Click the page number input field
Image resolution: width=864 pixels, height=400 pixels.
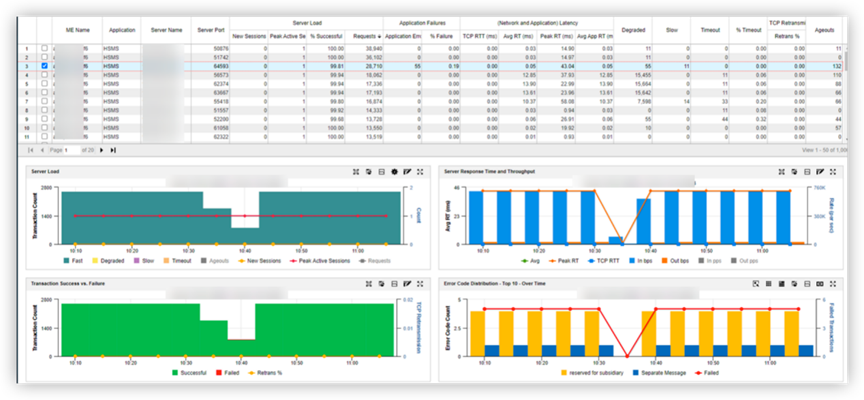70,150
